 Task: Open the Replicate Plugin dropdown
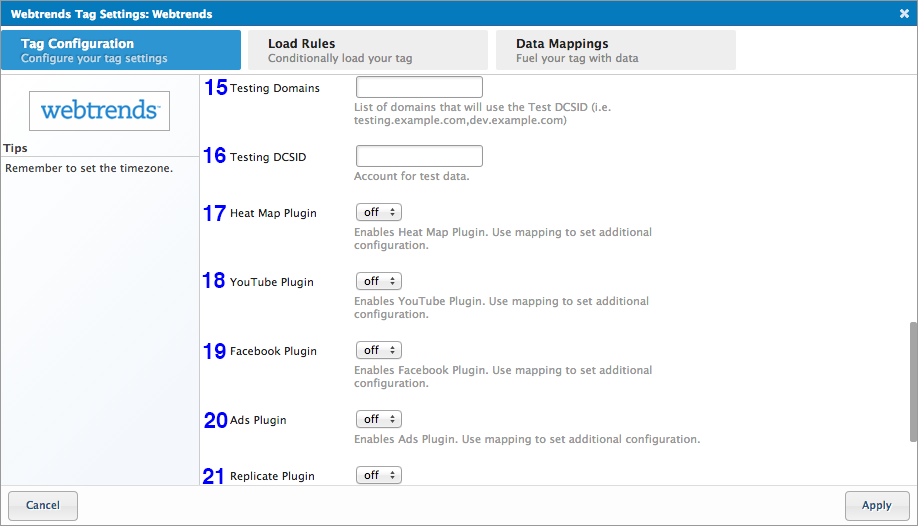[379, 475]
